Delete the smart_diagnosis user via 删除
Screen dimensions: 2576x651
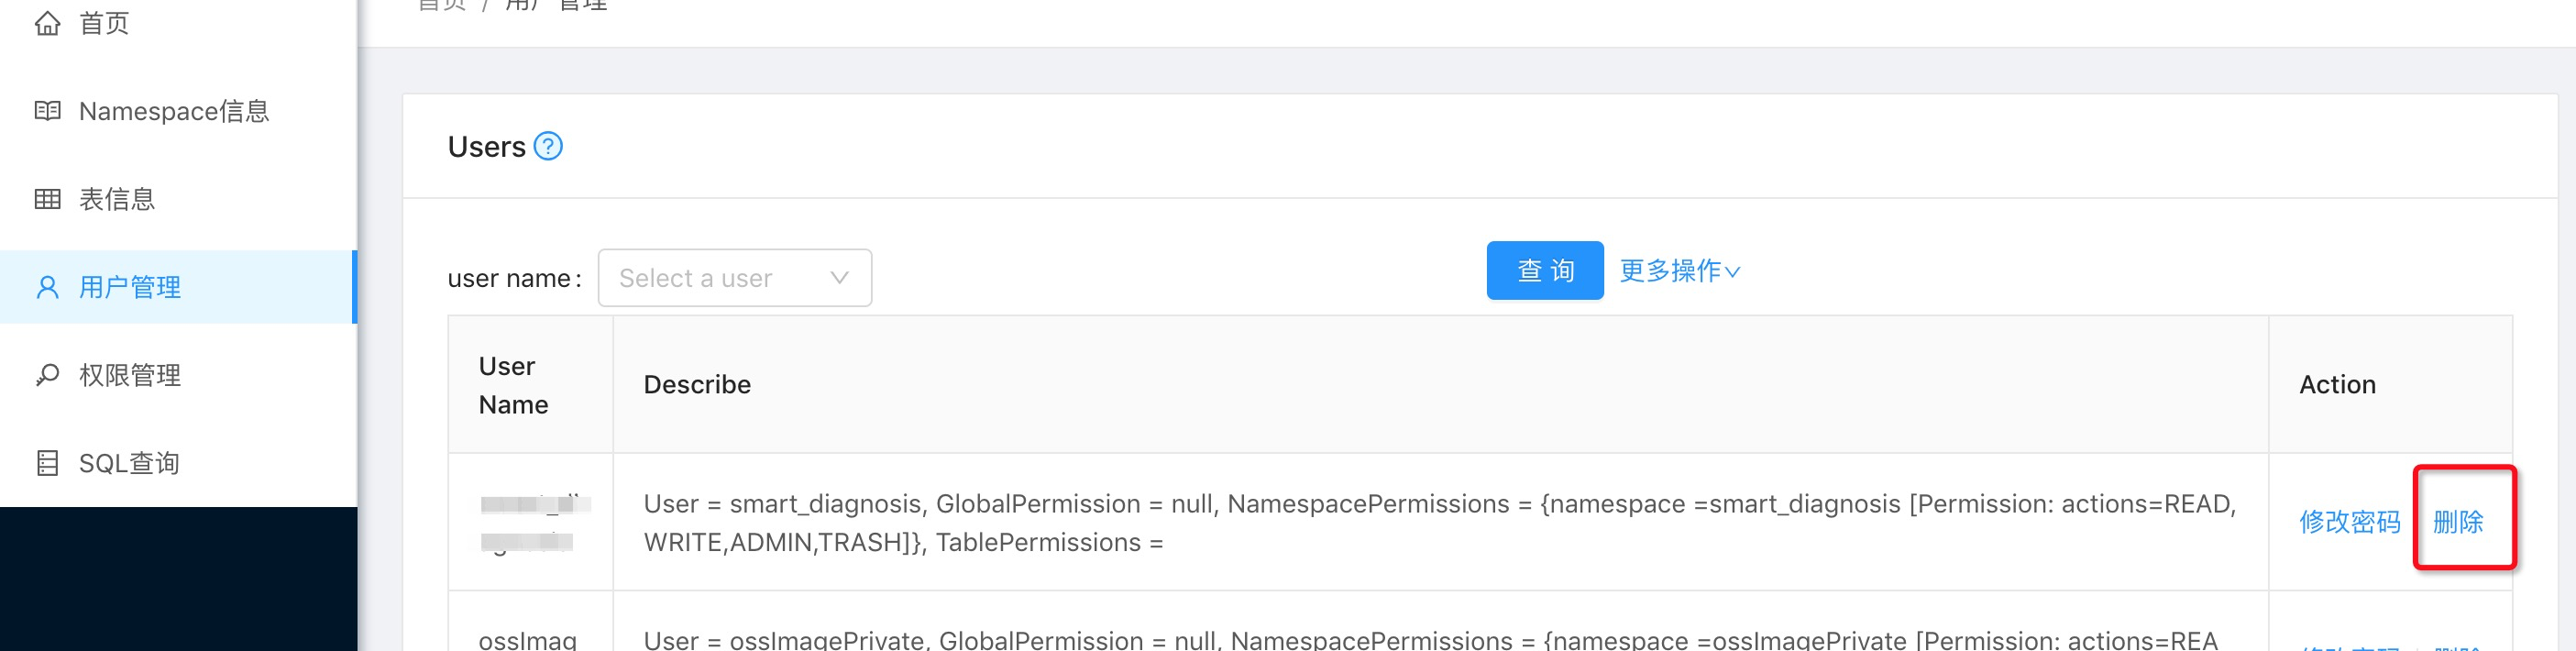coord(2458,522)
